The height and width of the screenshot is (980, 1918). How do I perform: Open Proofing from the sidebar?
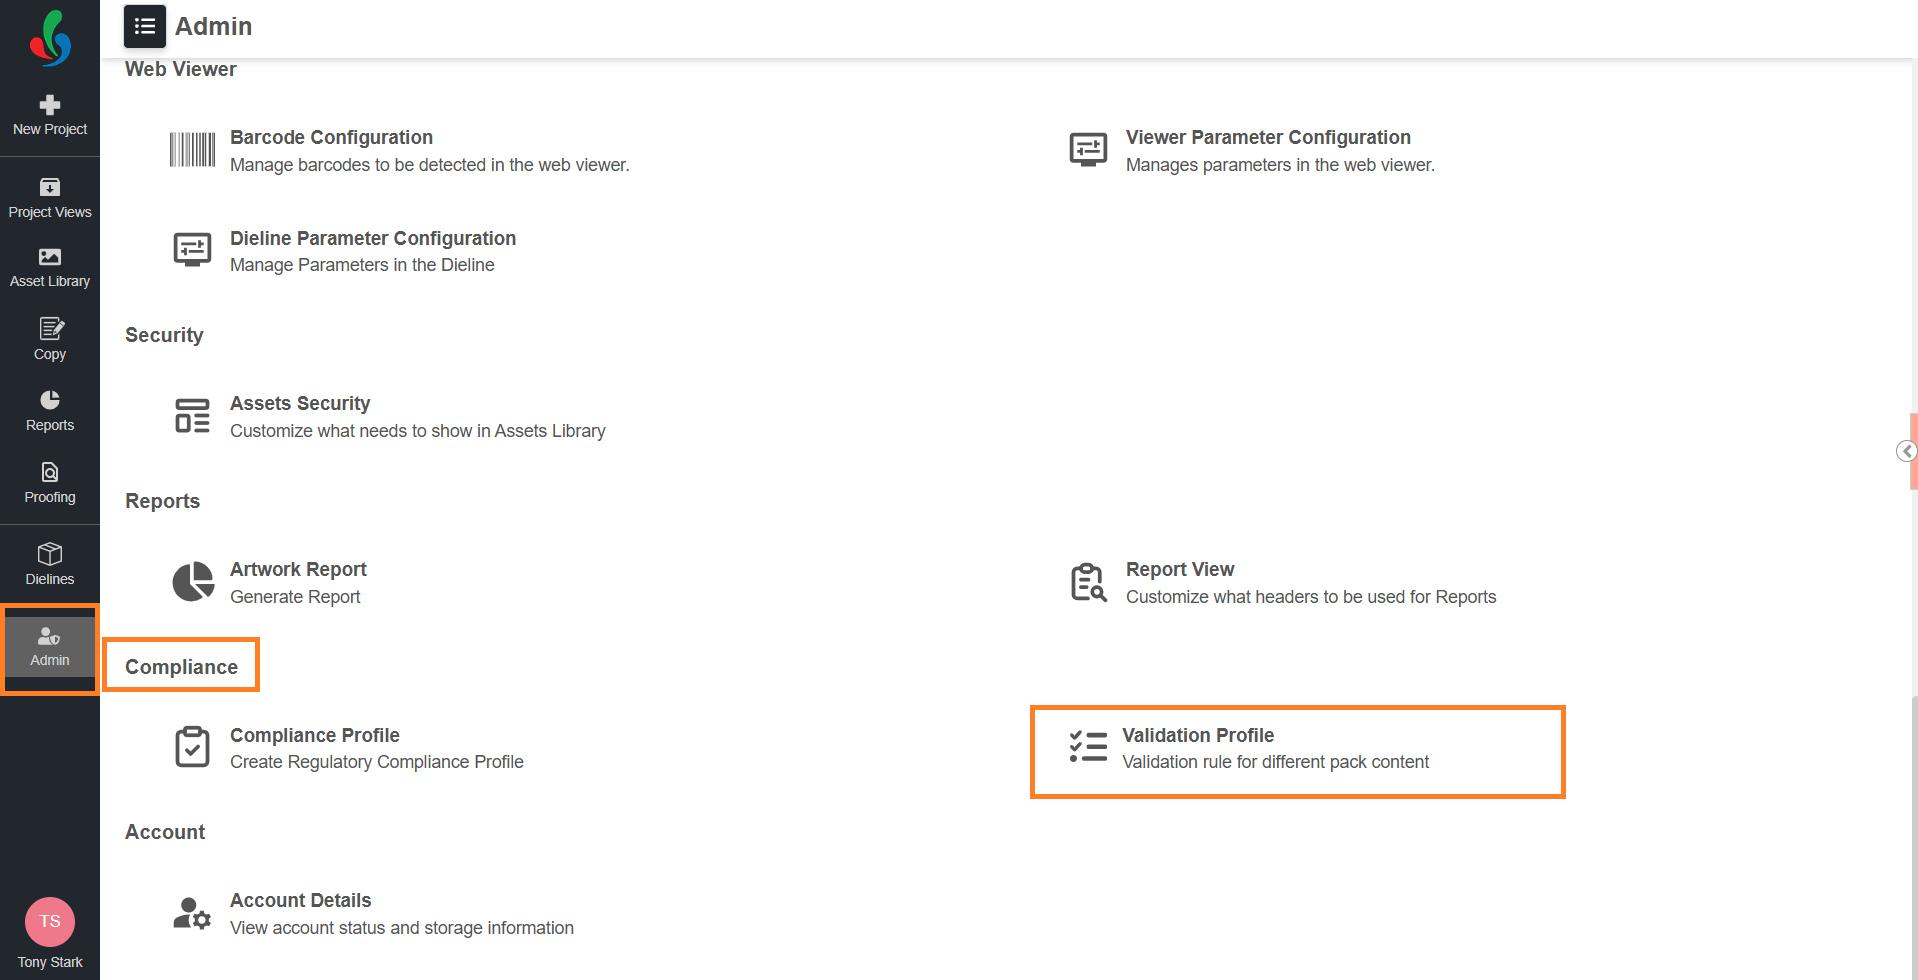(x=50, y=483)
